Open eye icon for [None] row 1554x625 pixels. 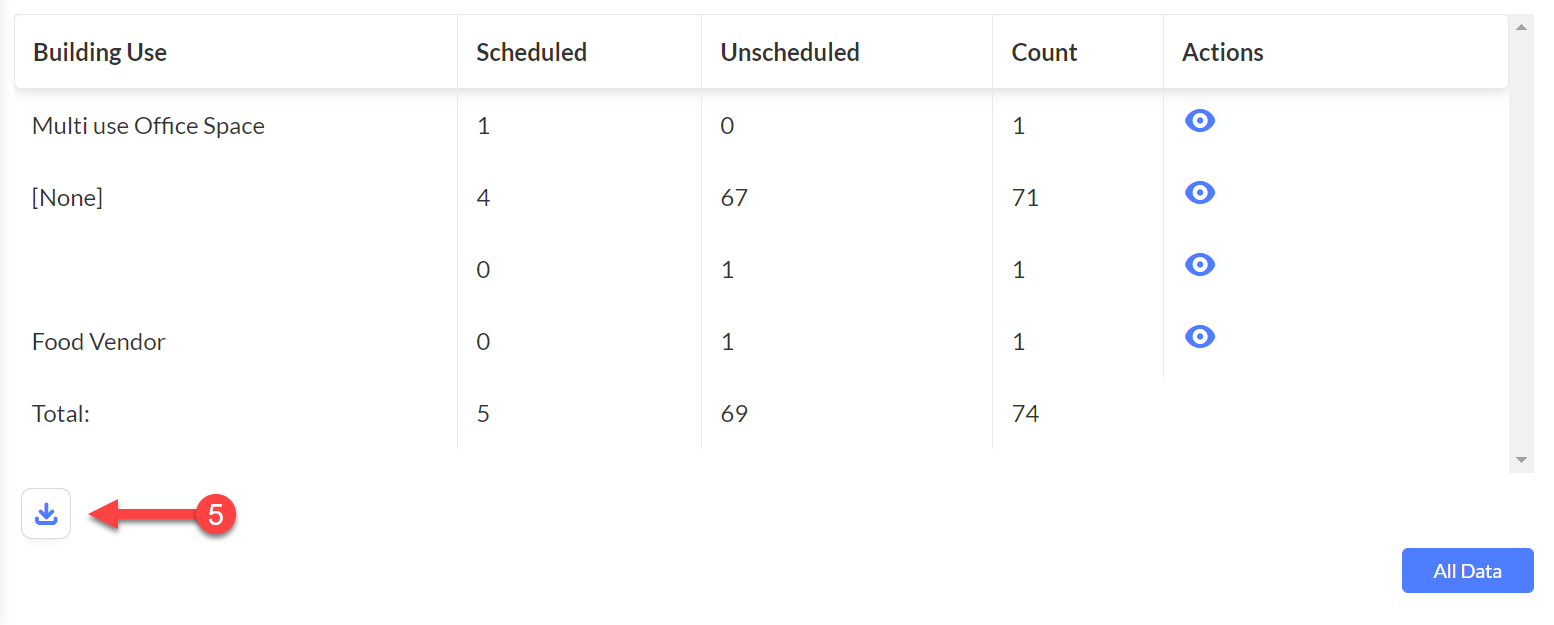1199,193
